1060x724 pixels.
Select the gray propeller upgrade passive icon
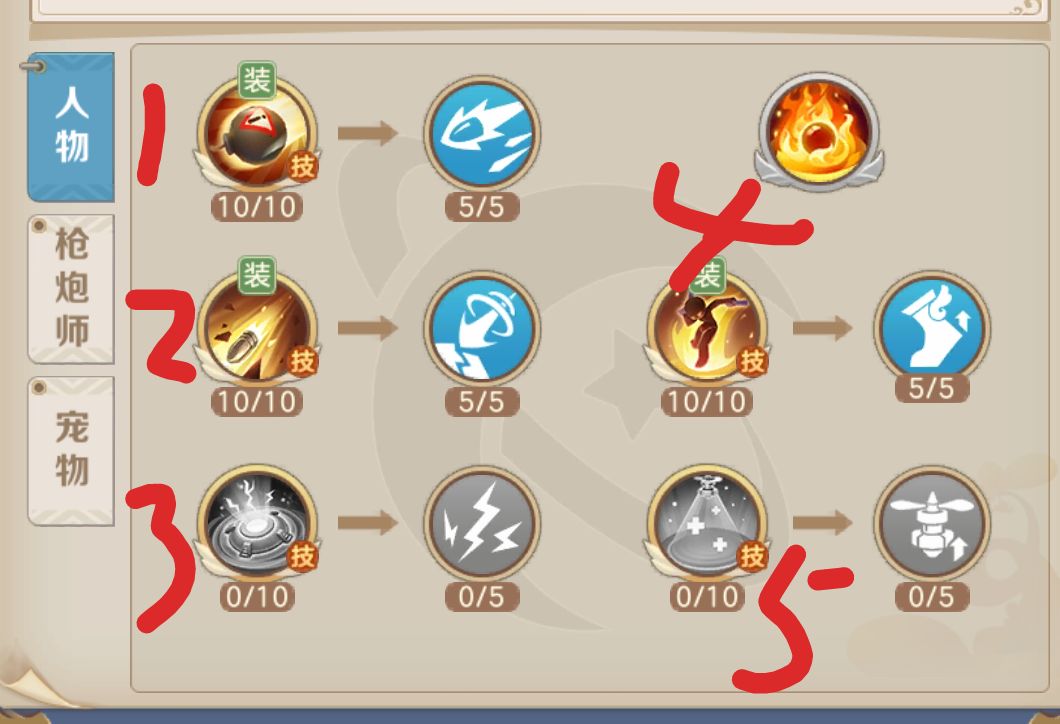click(932, 523)
